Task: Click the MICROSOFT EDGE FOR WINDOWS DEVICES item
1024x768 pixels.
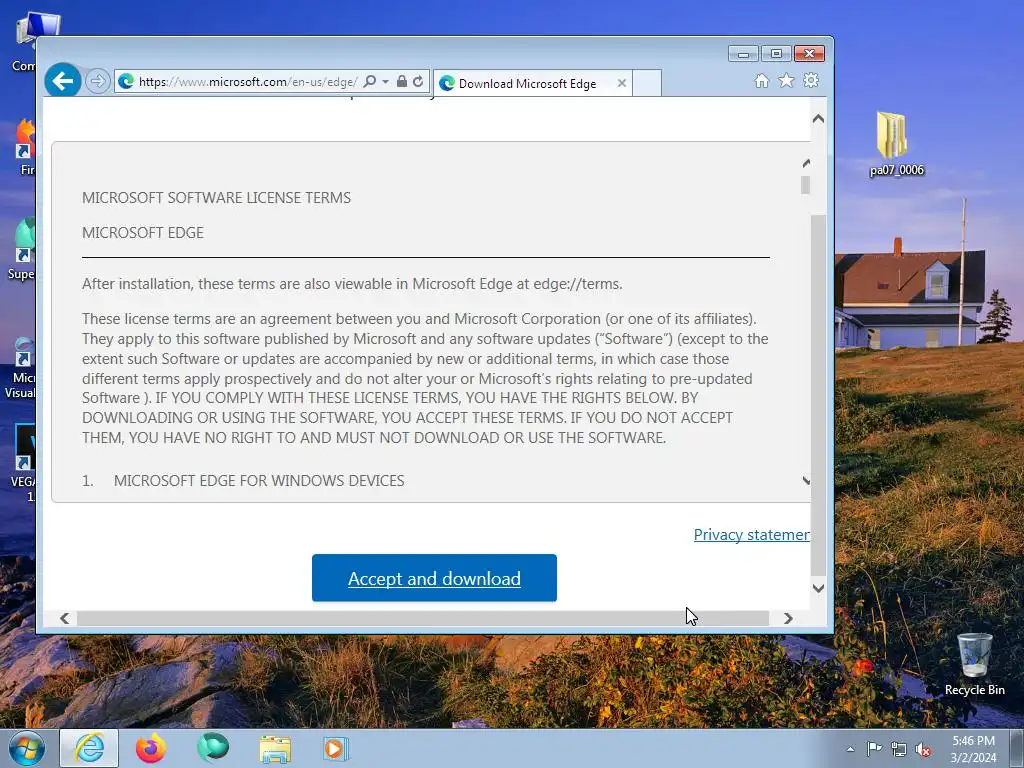Action: [x=259, y=481]
